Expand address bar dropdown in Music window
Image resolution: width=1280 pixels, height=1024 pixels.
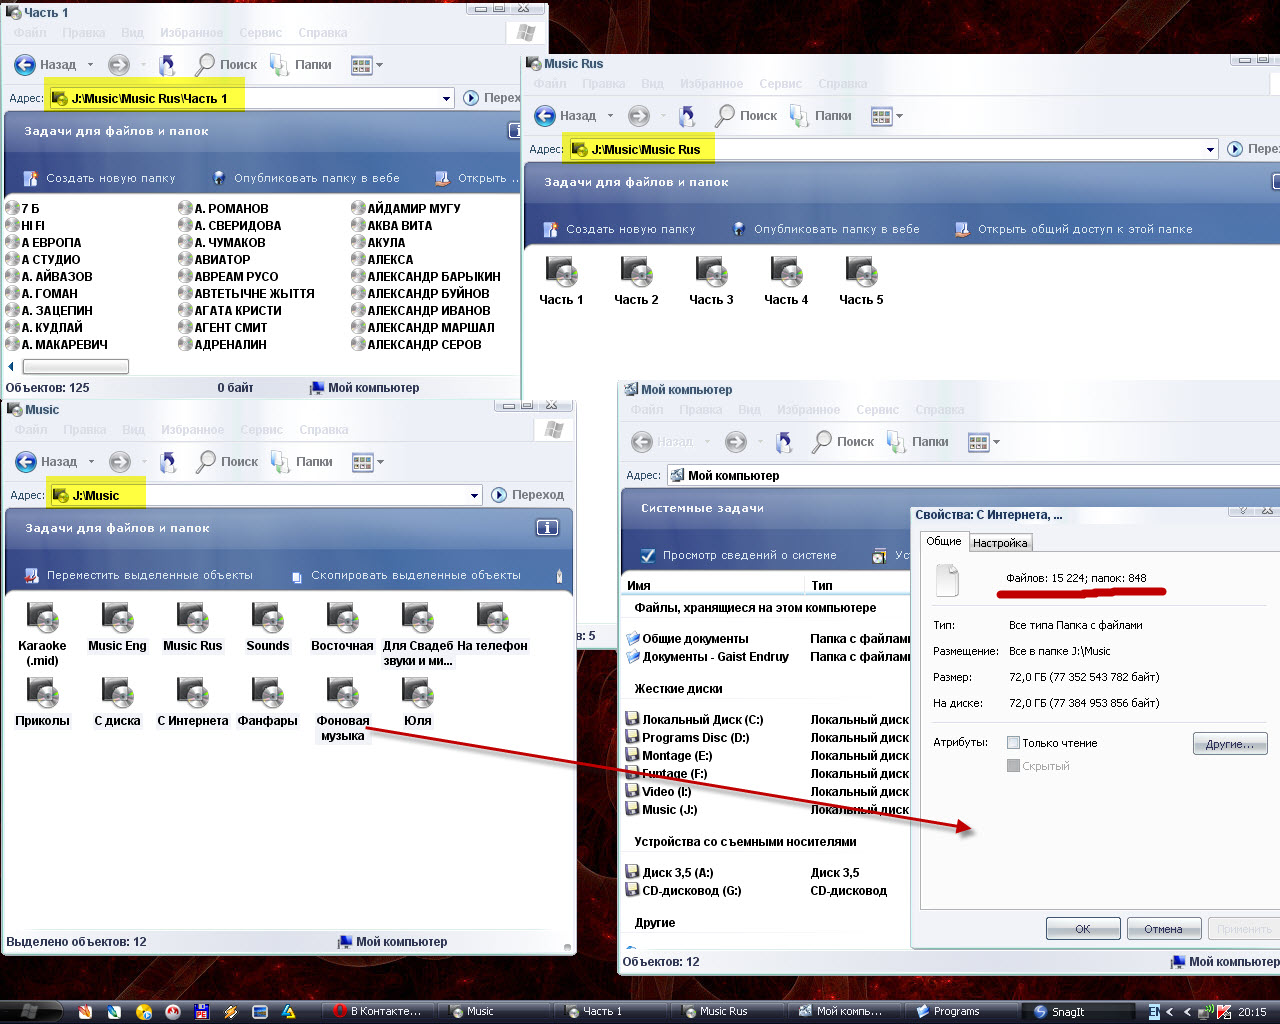(x=475, y=495)
